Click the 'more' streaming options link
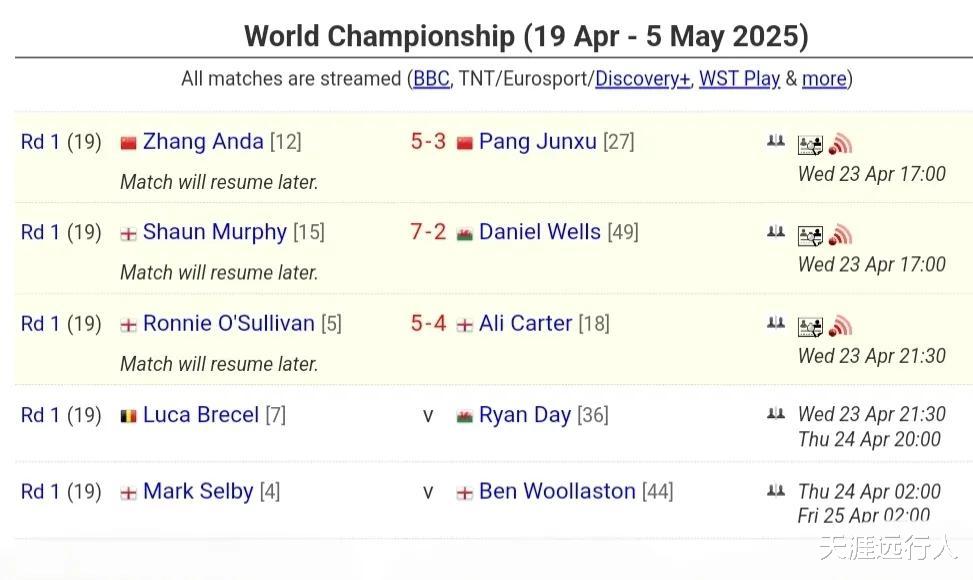 pos(824,79)
